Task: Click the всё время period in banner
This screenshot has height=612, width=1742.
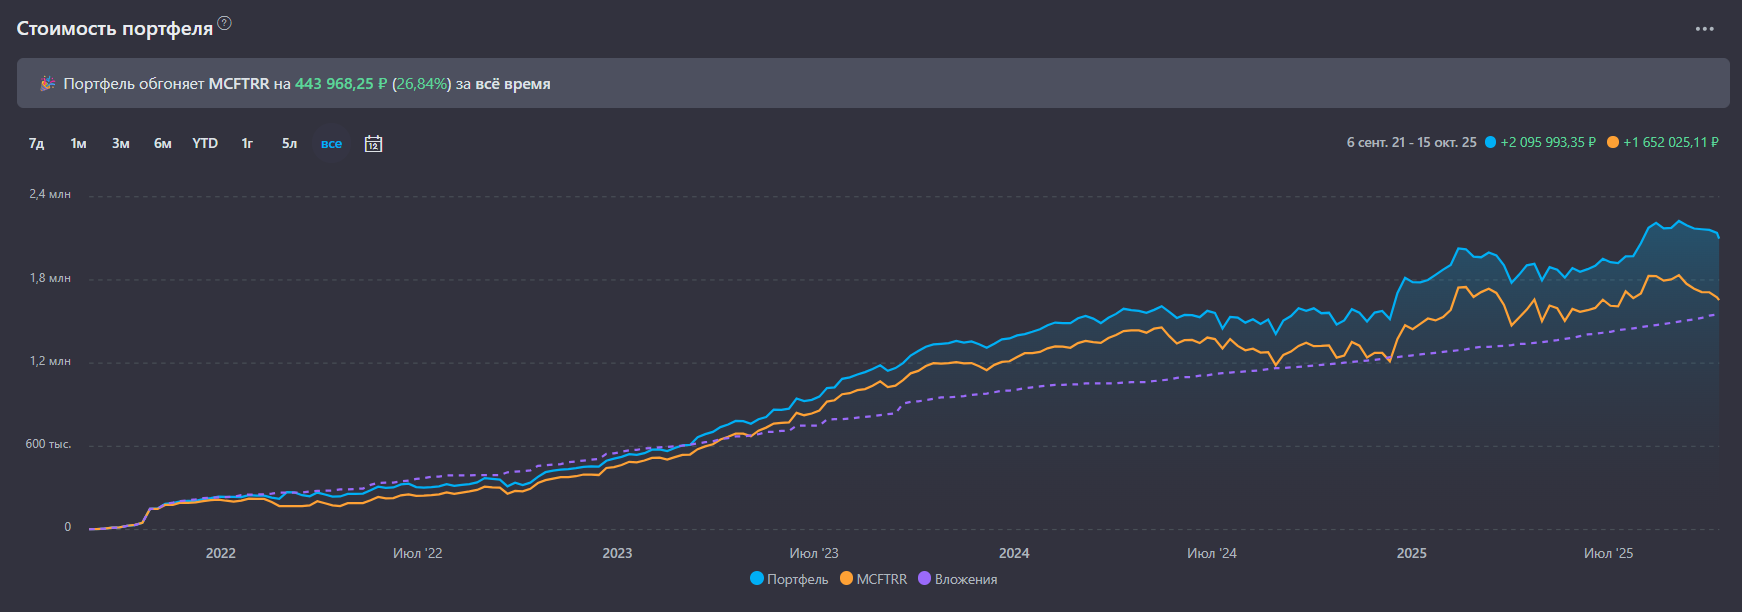Action: [x=512, y=84]
